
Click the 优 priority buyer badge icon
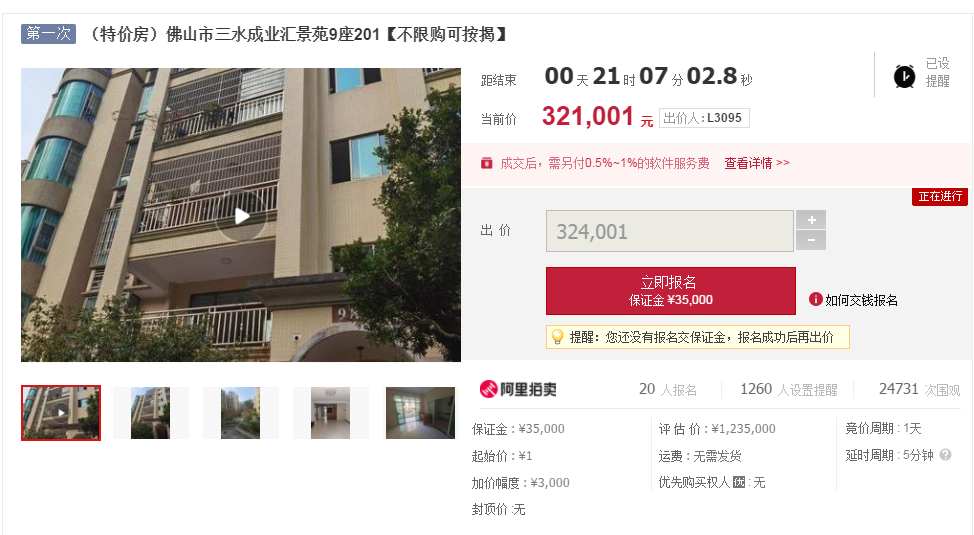coord(739,482)
